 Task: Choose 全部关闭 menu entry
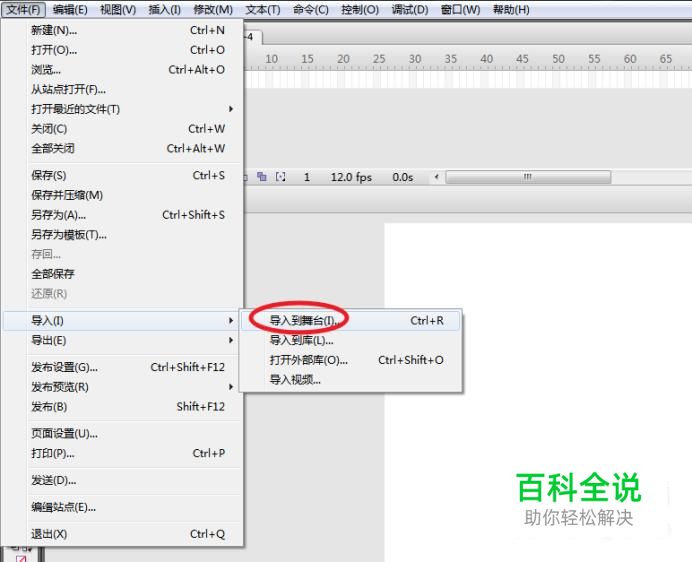(123, 148)
